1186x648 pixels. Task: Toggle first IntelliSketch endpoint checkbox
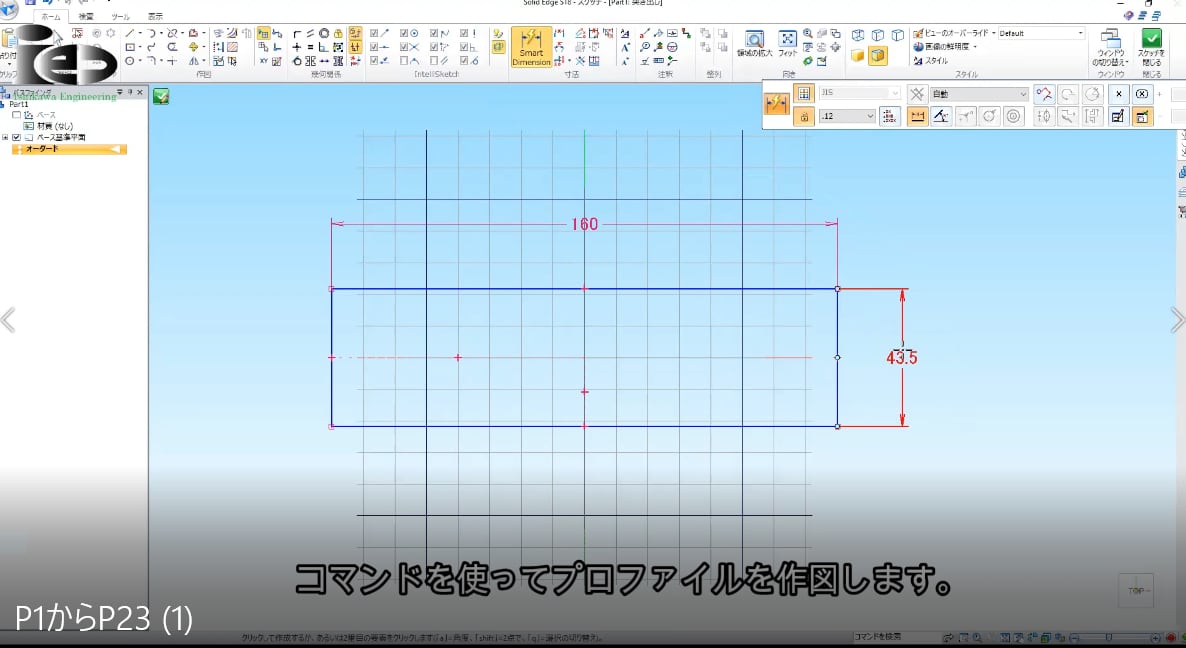pos(374,33)
